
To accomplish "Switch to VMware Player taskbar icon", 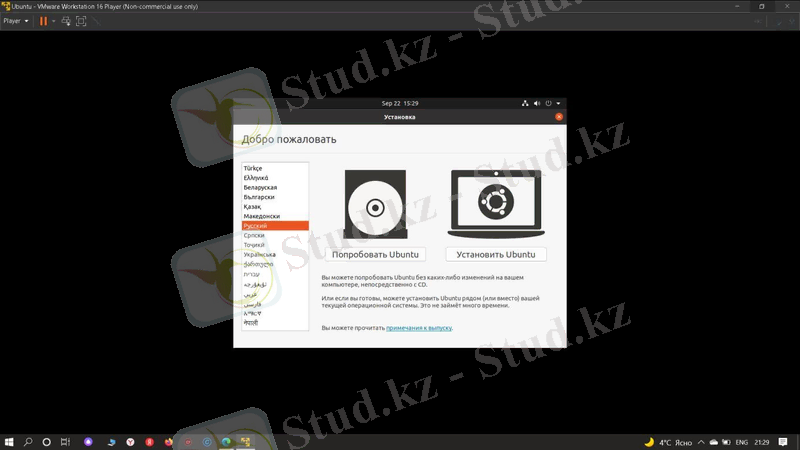I will pyautogui.click(x=245, y=442).
